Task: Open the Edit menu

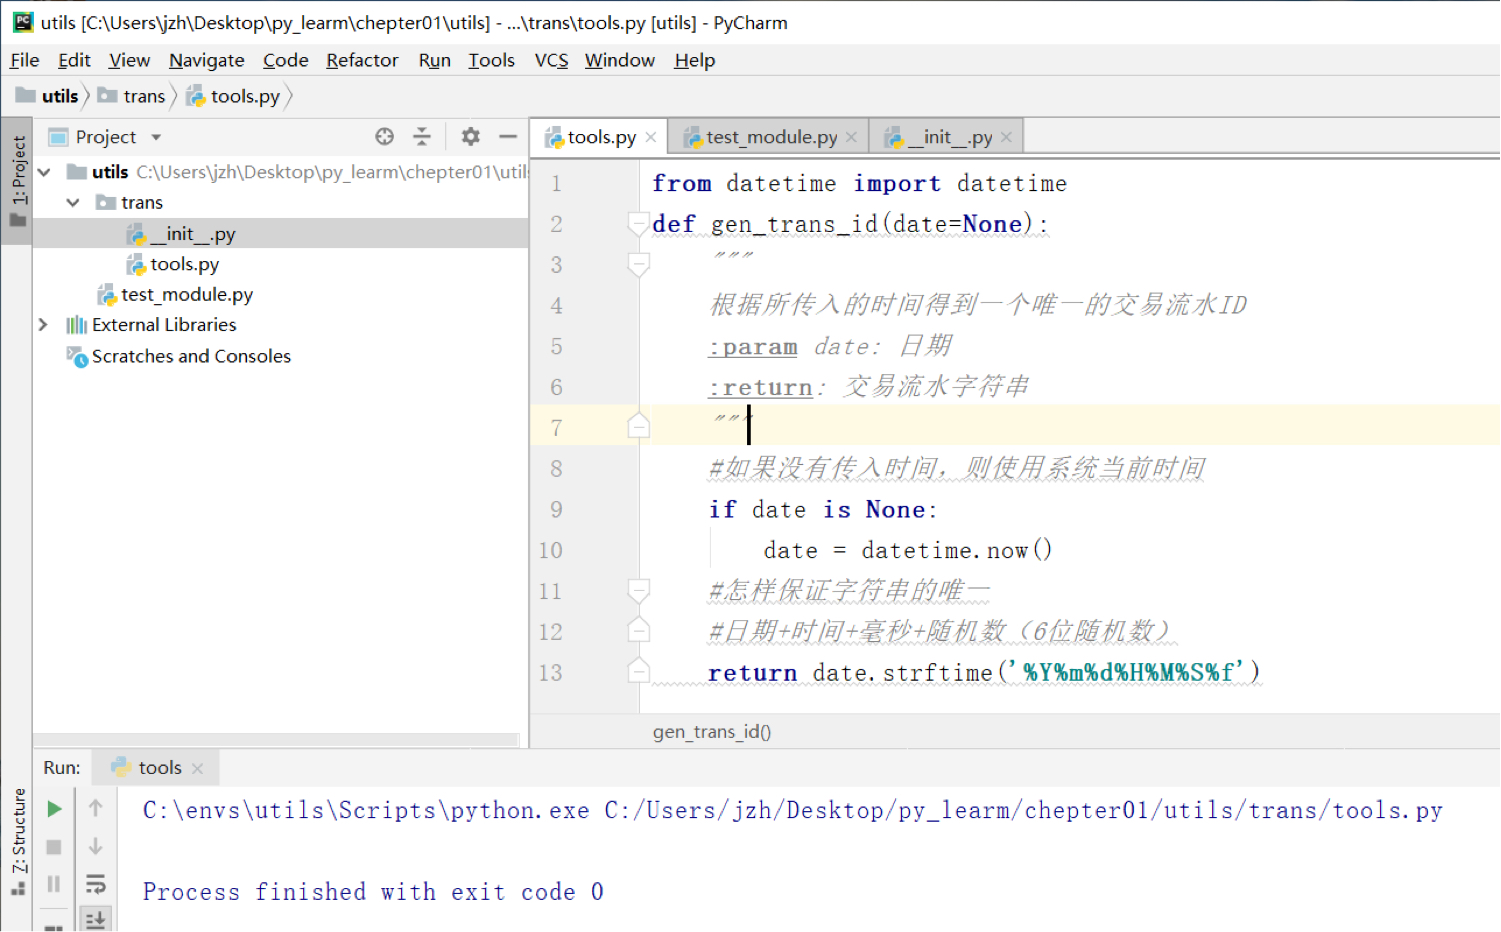Action: click(x=74, y=60)
